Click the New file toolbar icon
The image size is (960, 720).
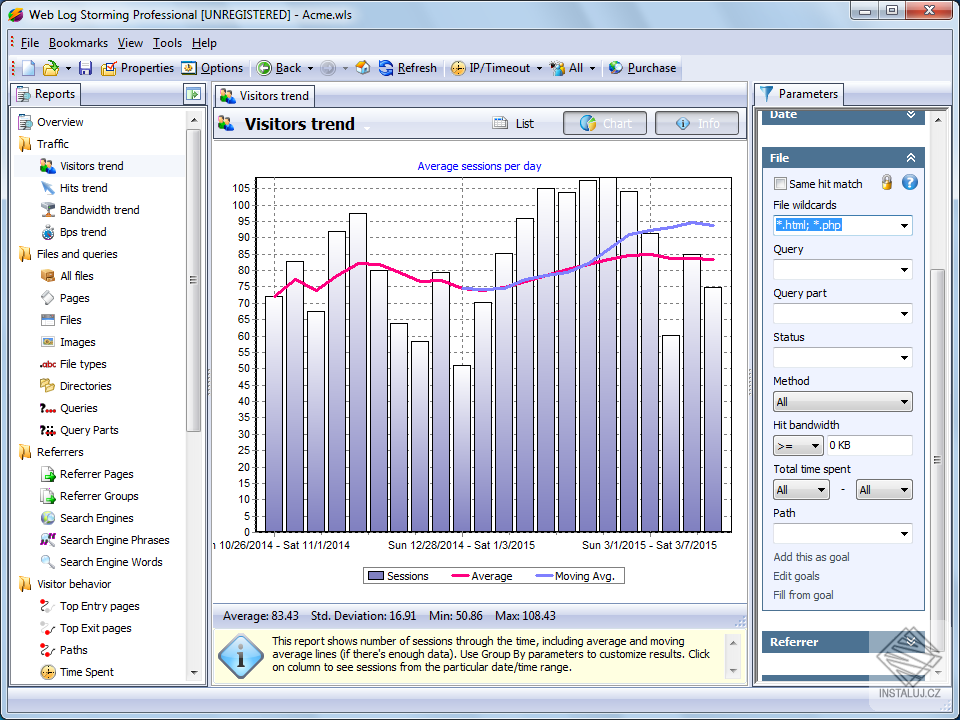tap(29, 68)
